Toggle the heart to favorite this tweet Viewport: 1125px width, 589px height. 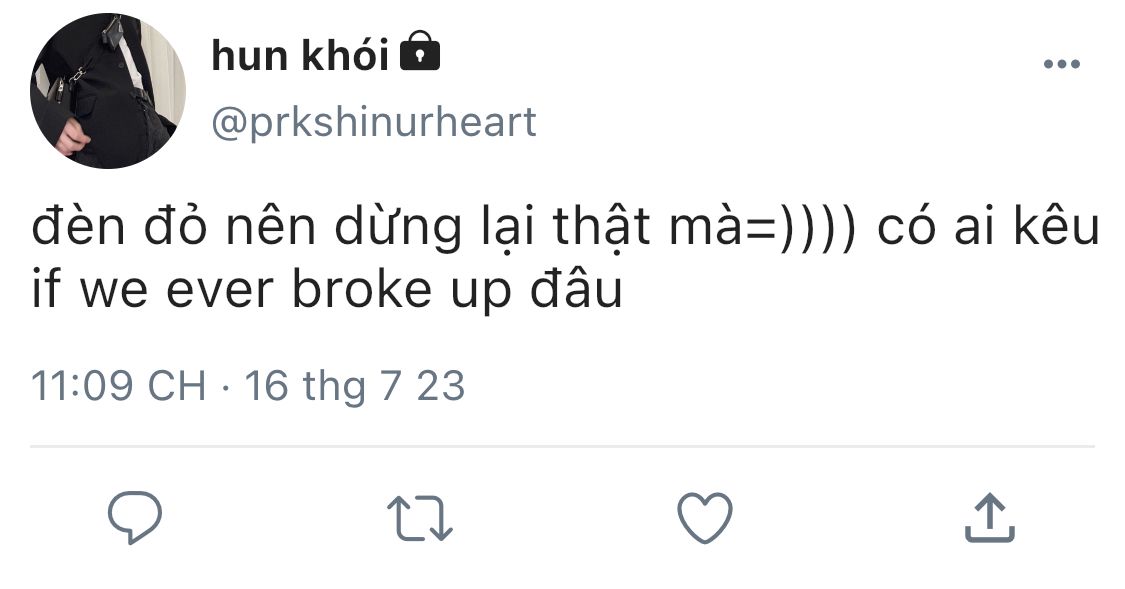(705, 517)
